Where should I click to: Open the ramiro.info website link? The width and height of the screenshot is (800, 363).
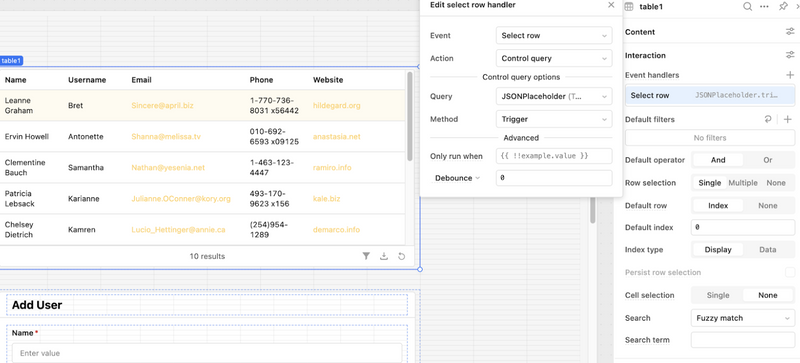(332, 167)
